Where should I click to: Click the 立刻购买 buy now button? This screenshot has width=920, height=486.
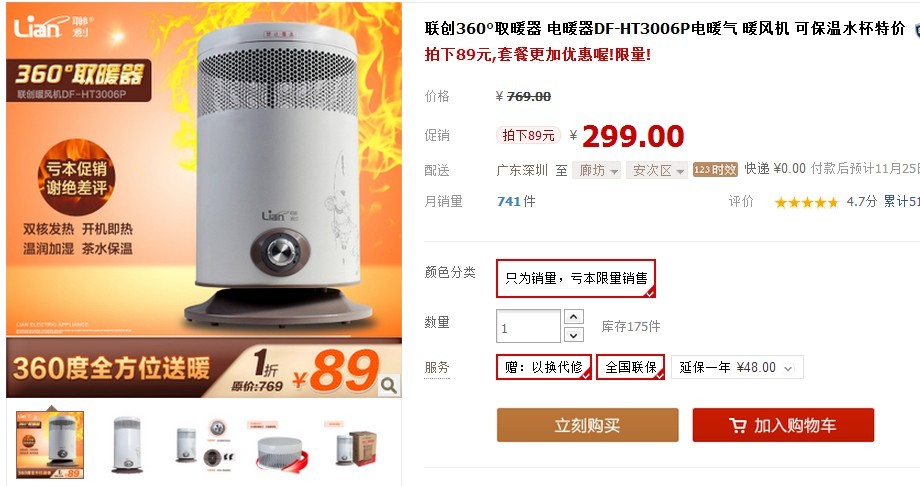587,425
